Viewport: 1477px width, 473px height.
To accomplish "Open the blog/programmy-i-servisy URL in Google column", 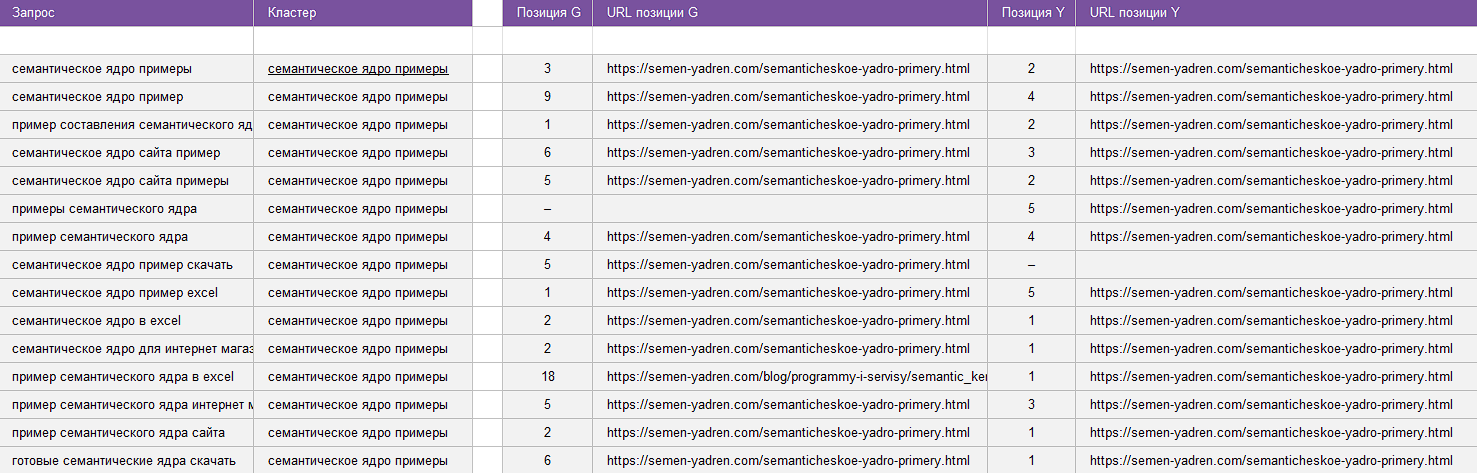I will [796, 377].
